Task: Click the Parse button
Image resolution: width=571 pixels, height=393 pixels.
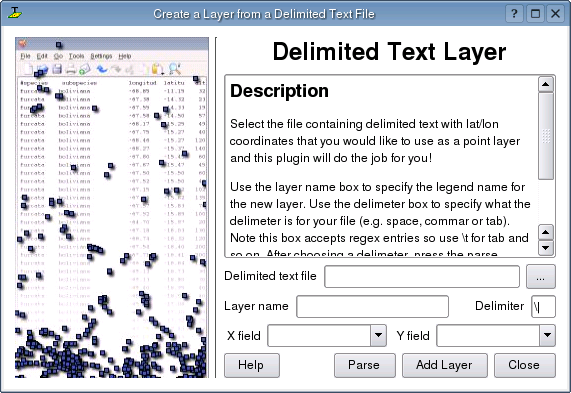Action: click(365, 365)
